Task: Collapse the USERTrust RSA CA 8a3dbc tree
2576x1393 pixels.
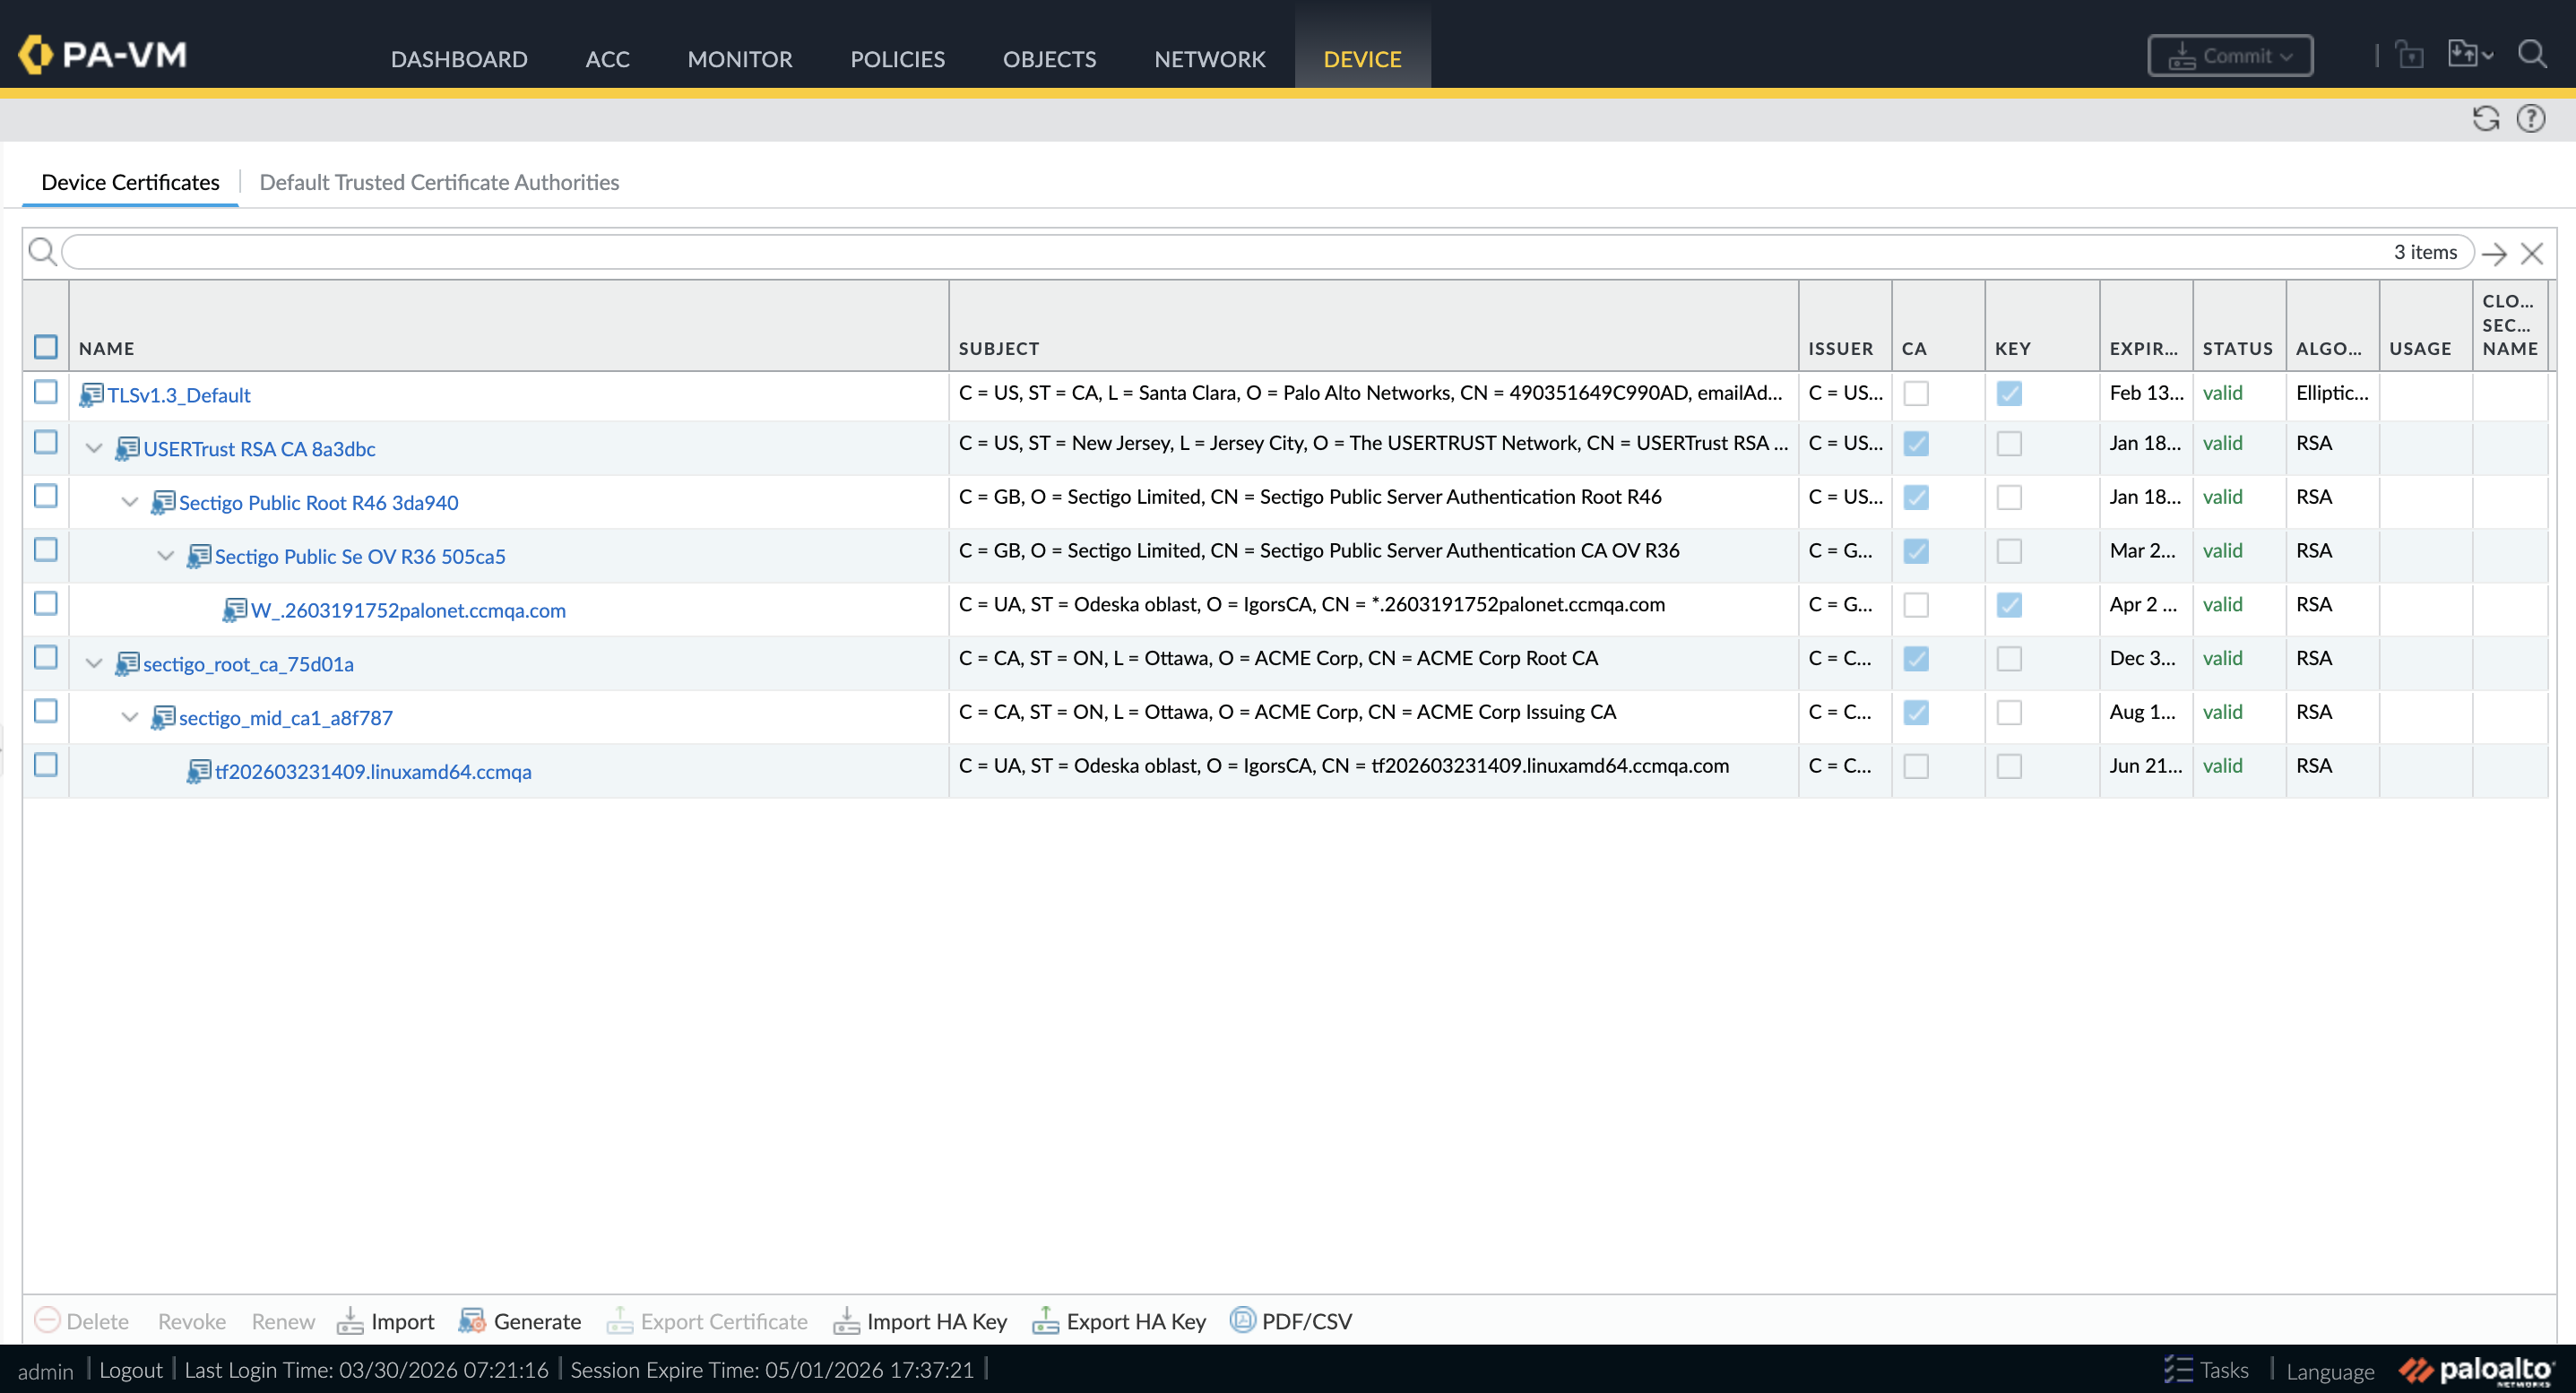Action: [x=94, y=449]
